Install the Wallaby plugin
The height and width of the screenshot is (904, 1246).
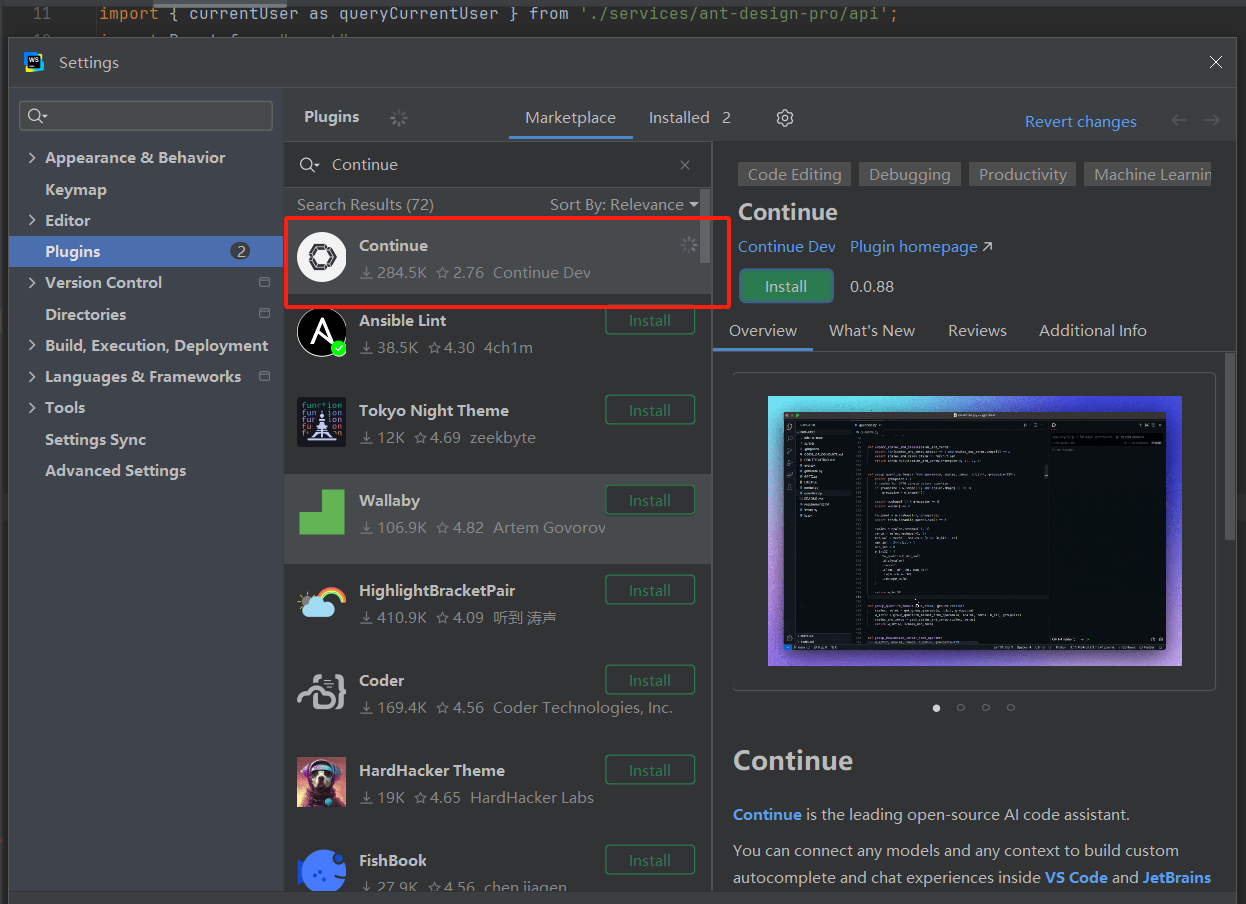(650, 501)
